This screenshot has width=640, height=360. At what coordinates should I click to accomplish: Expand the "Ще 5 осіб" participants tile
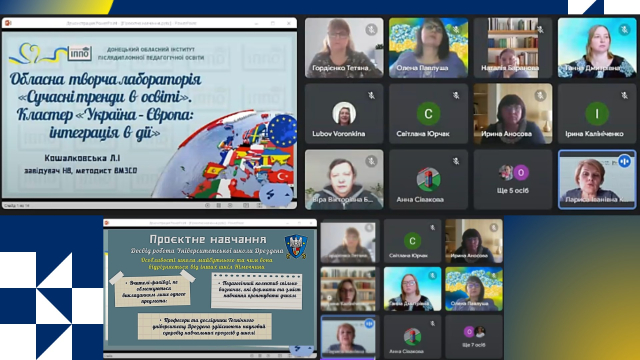pyautogui.click(x=513, y=179)
